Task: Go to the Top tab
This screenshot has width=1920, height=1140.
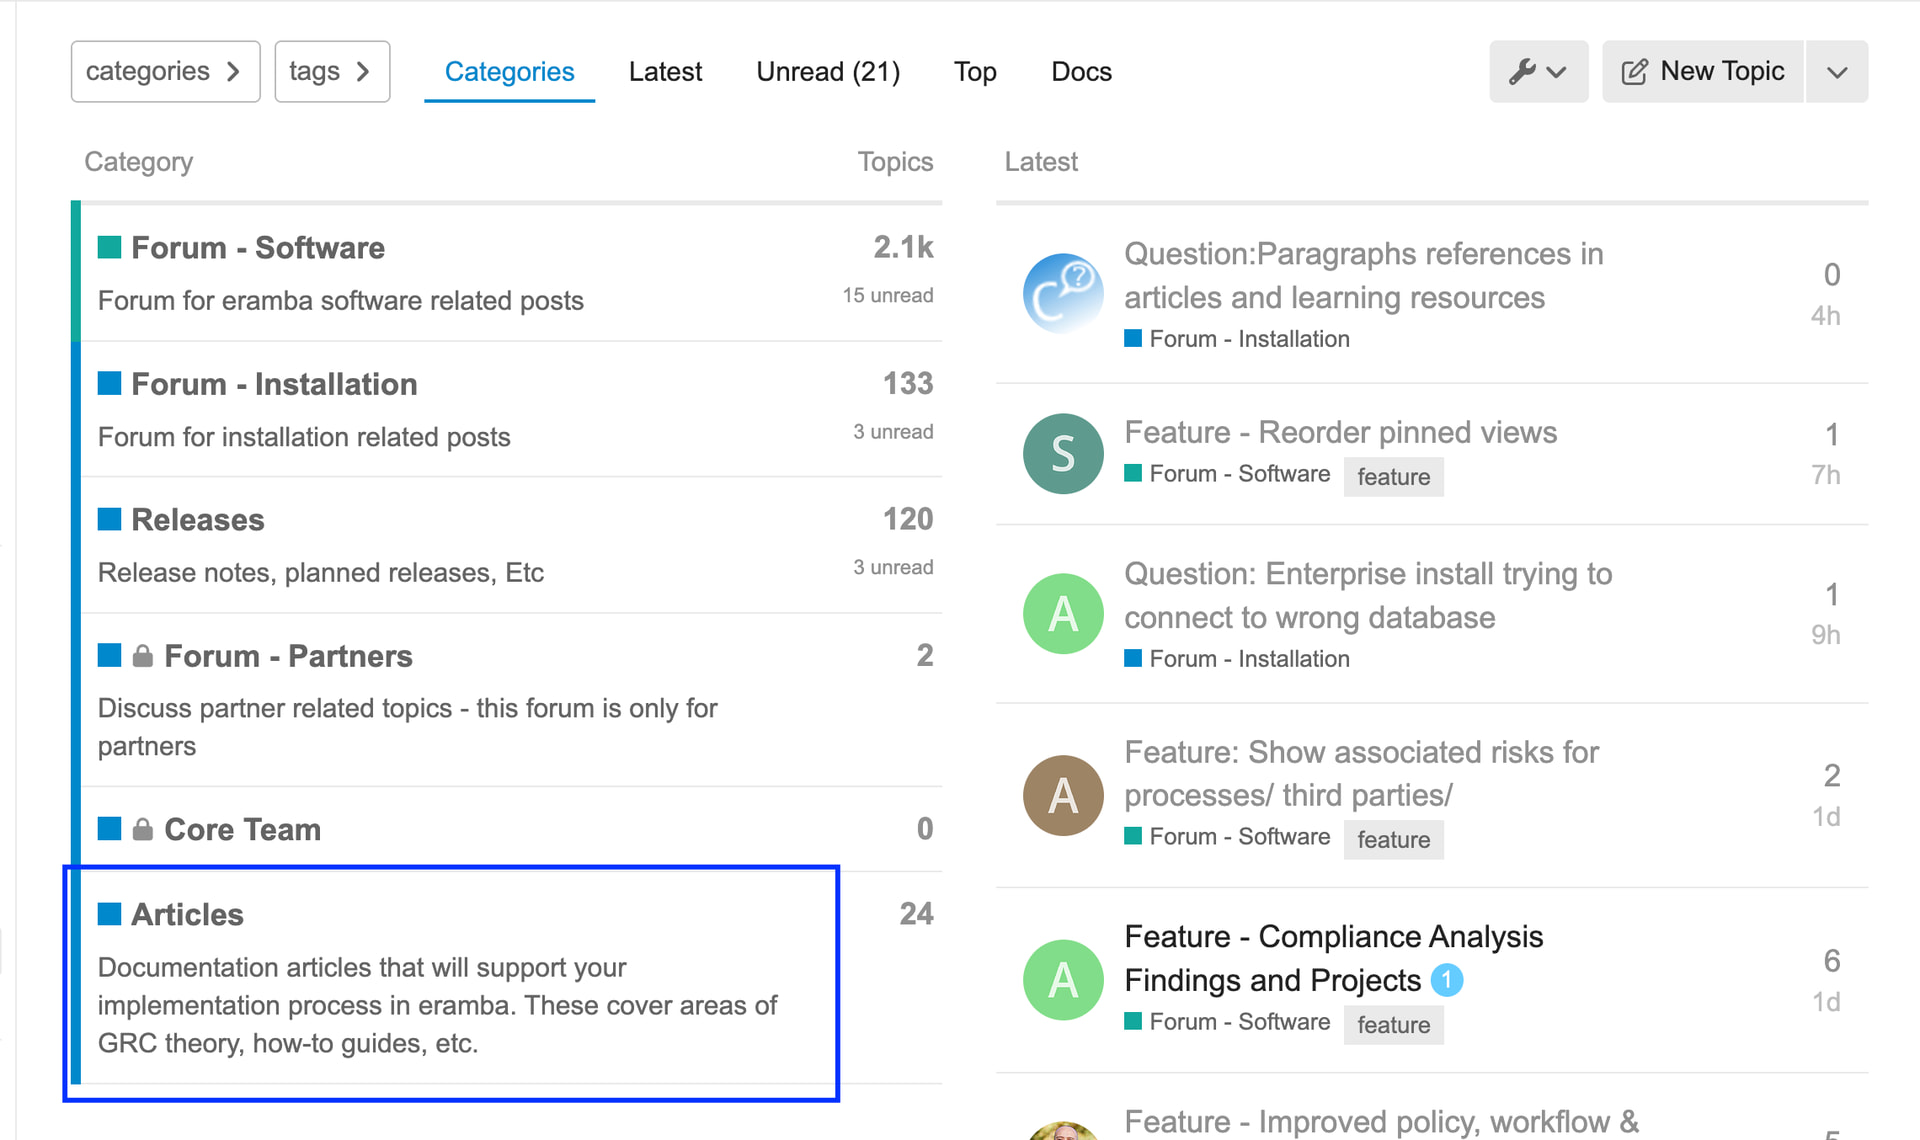Action: 975,72
